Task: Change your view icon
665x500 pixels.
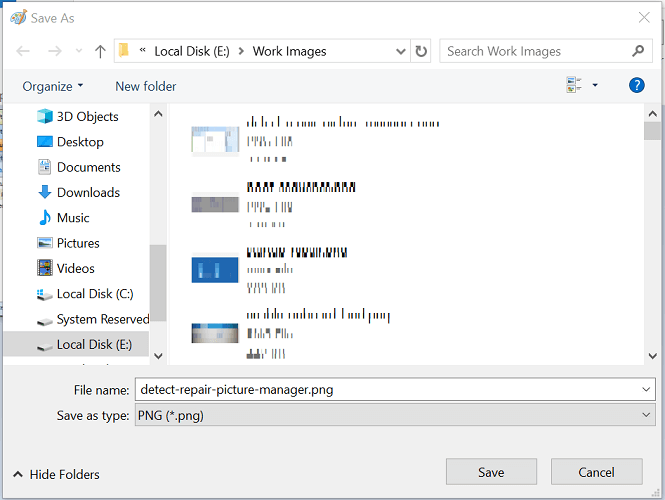Action: tap(574, 85)
